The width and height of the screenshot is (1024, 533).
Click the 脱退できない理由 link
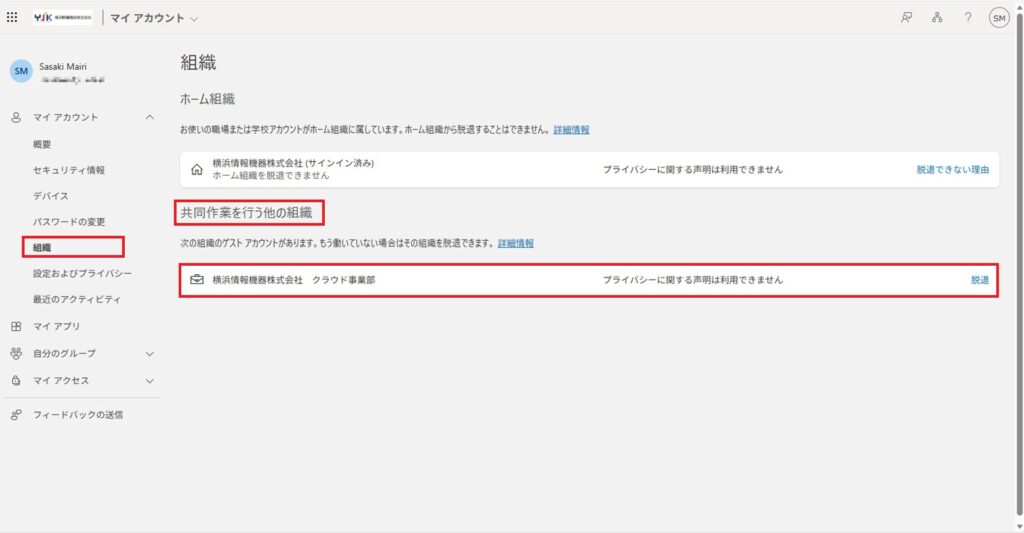click(x=952, y=169)
